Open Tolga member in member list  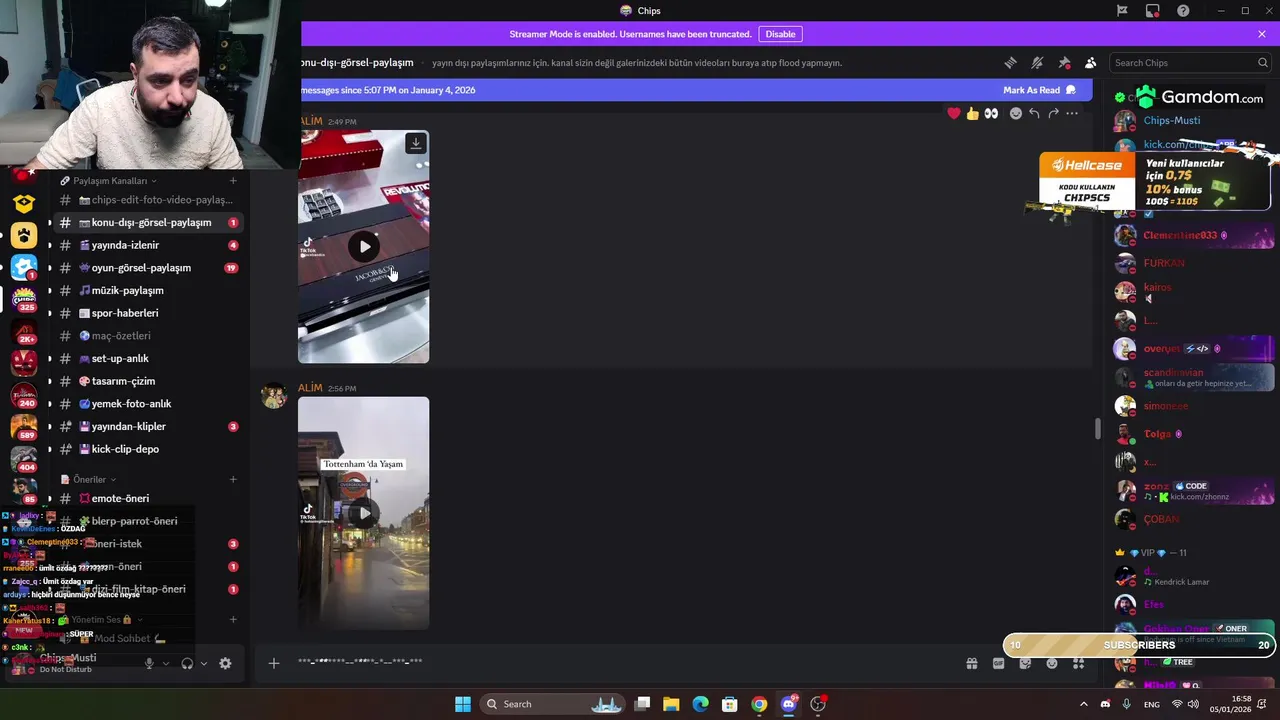click(1157, 434)
